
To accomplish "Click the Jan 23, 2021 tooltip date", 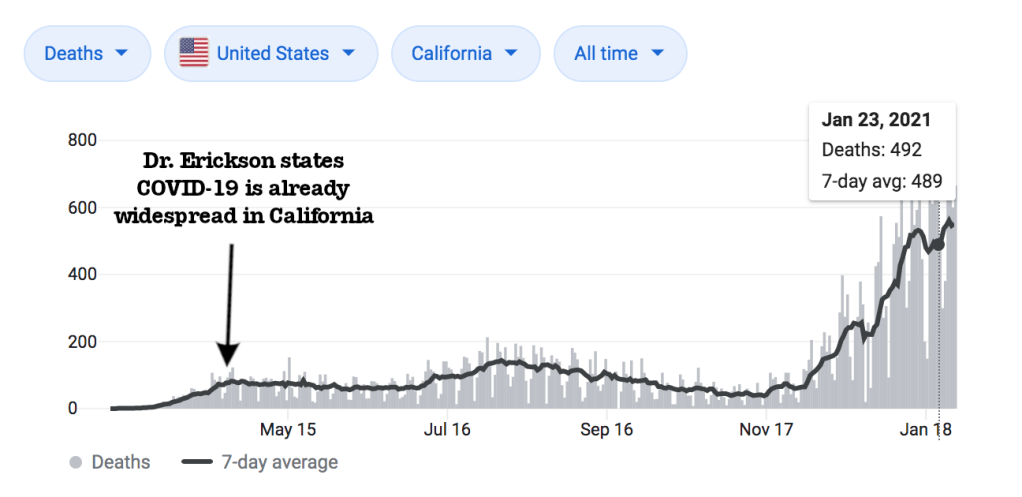I will tap(876, 120).
